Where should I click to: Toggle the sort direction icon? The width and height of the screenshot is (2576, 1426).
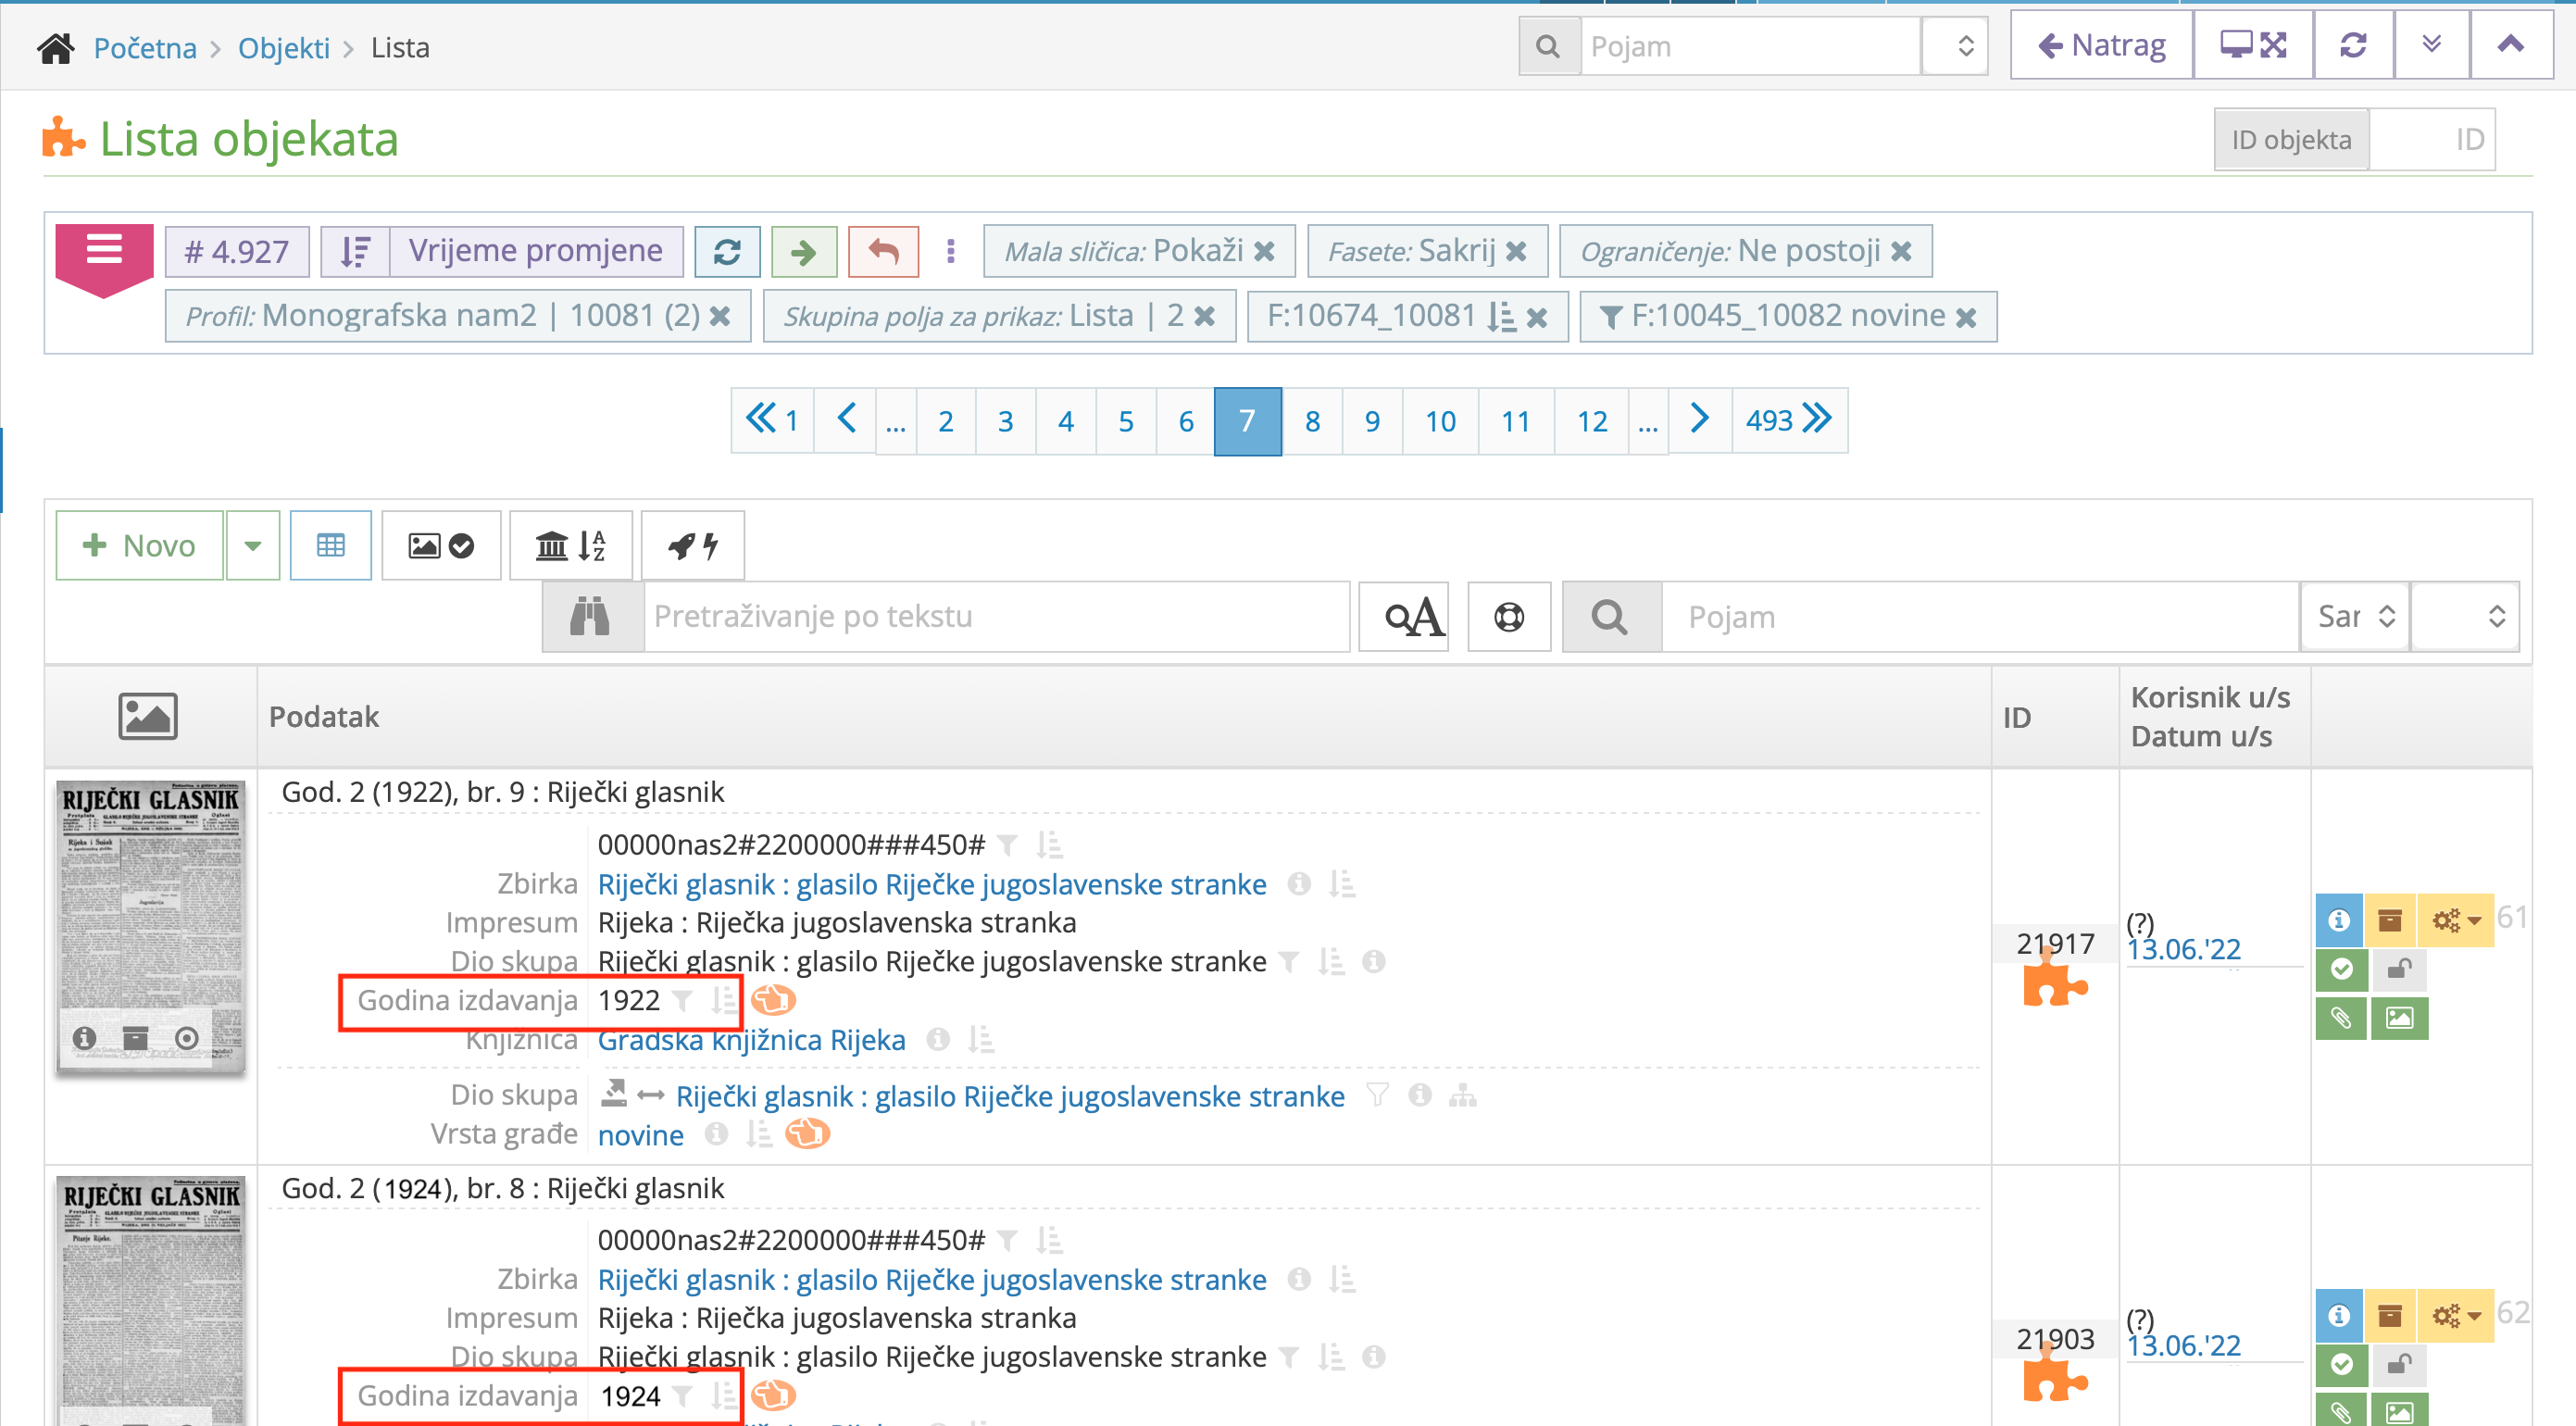click(x=355, y=251)
